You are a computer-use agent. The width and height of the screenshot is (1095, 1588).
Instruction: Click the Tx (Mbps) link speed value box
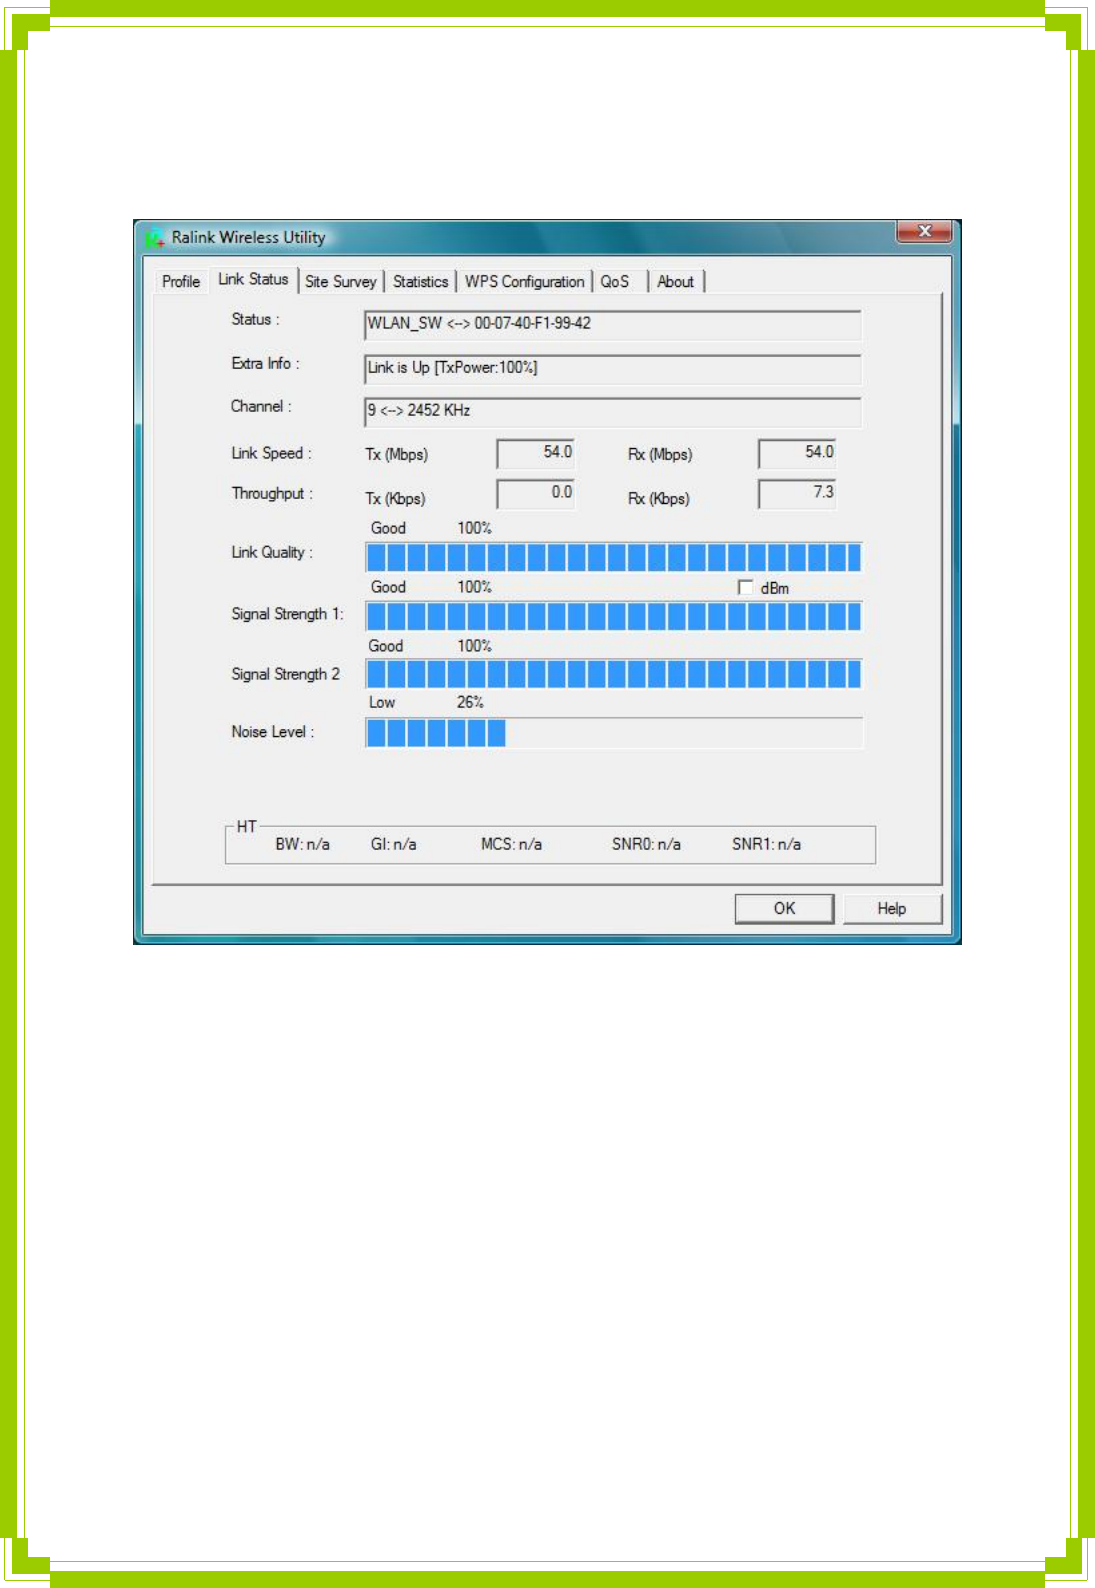point(536,453)
